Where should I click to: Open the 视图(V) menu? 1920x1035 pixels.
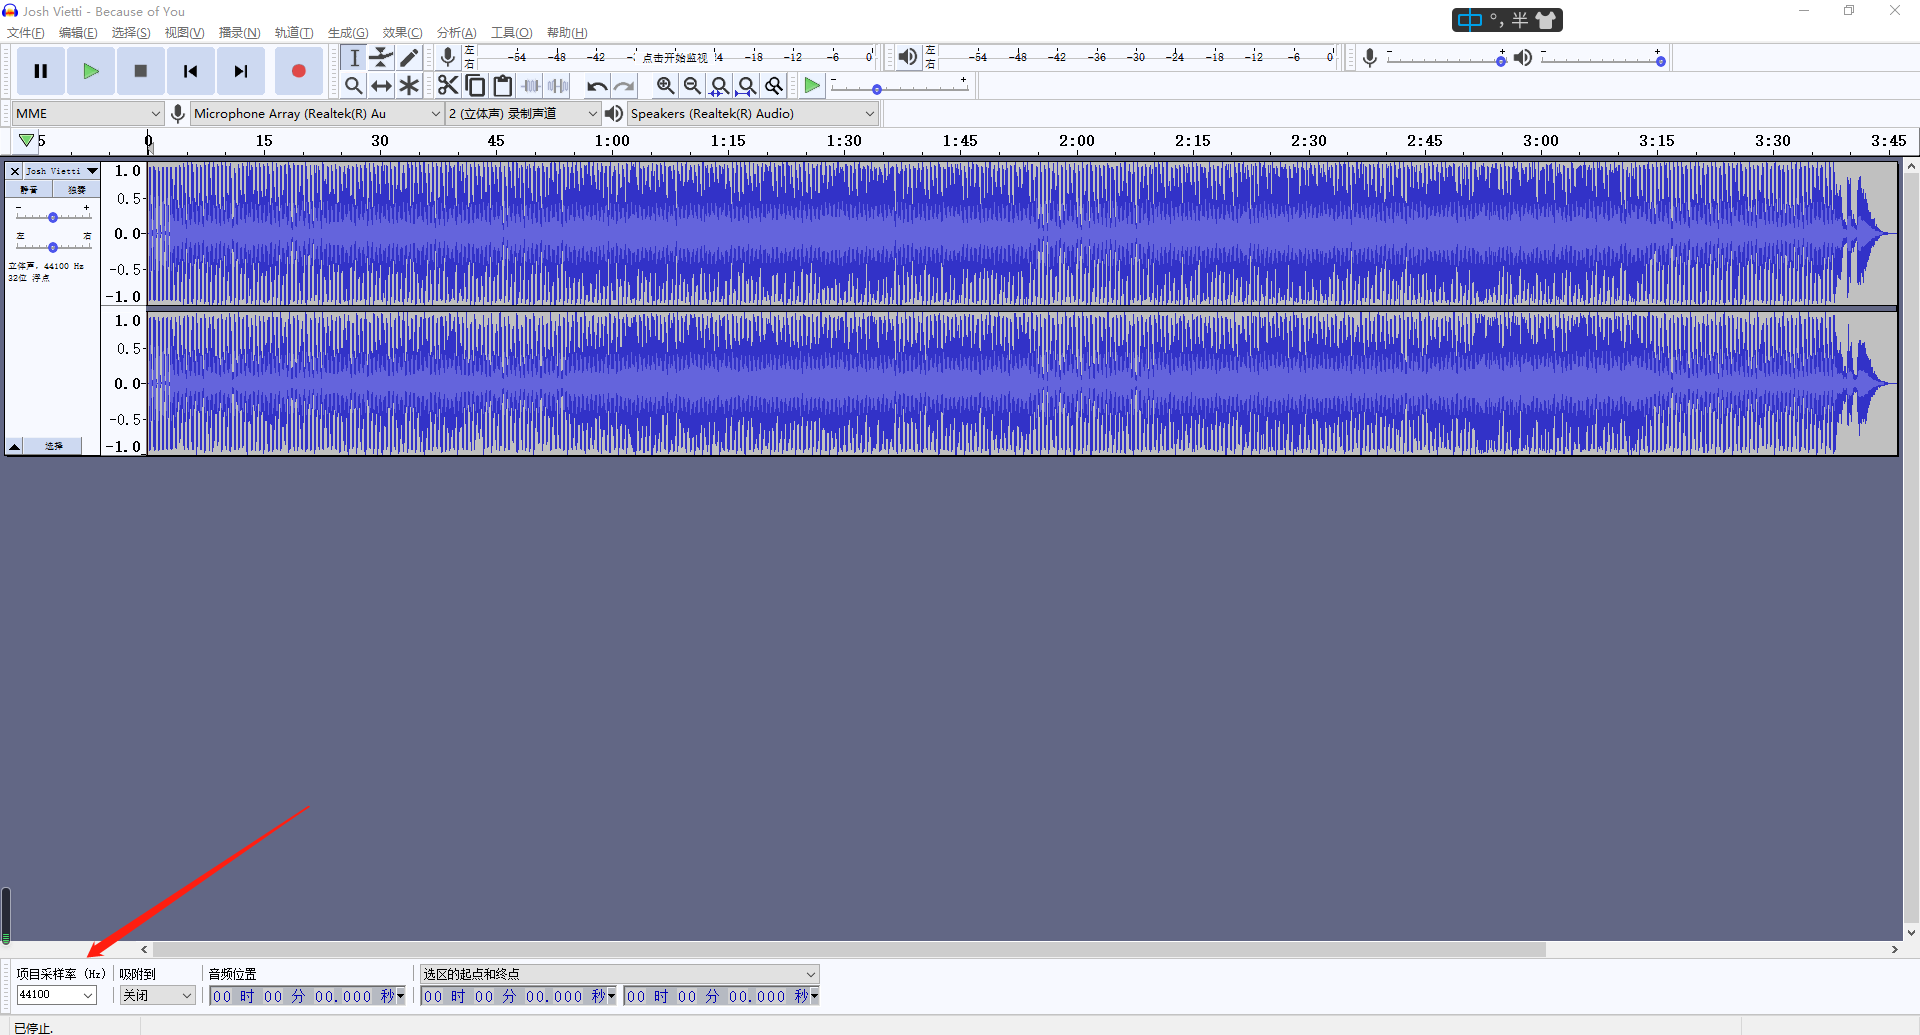pyautogui.click(x=184, y=33)
